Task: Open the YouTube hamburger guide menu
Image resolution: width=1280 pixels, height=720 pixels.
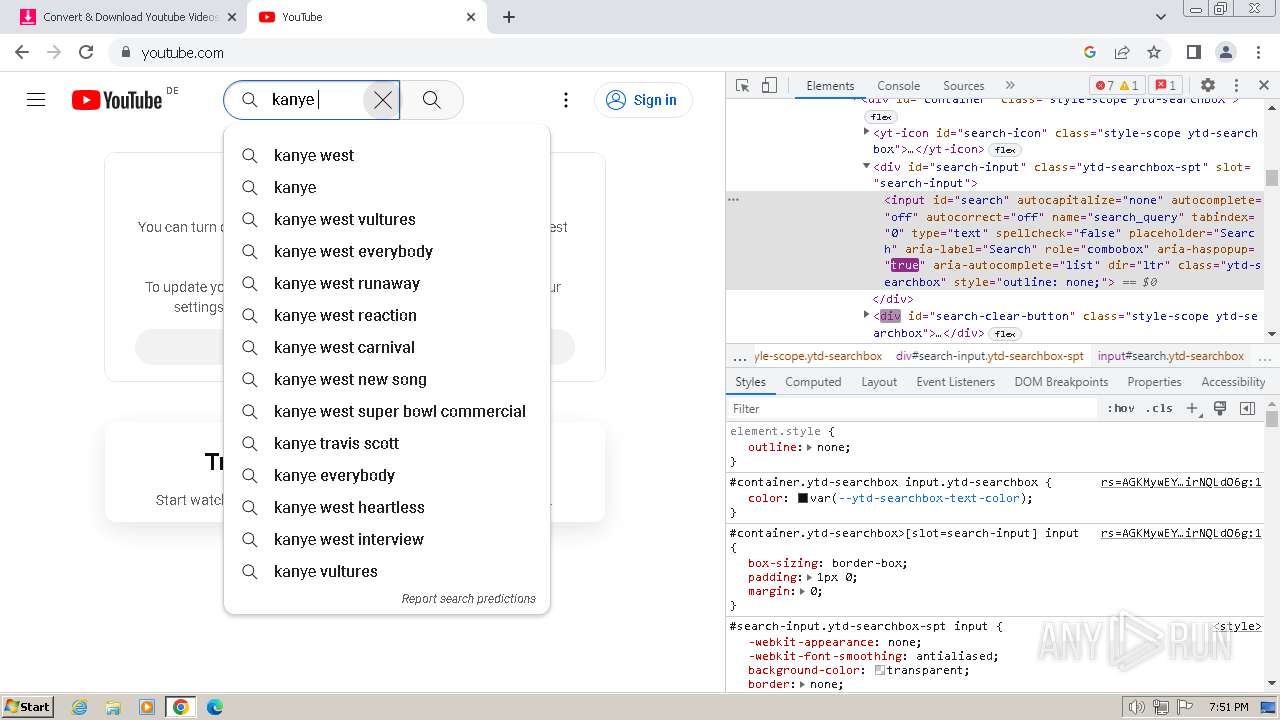Action: pyautogui.click(x=36, y=100)
